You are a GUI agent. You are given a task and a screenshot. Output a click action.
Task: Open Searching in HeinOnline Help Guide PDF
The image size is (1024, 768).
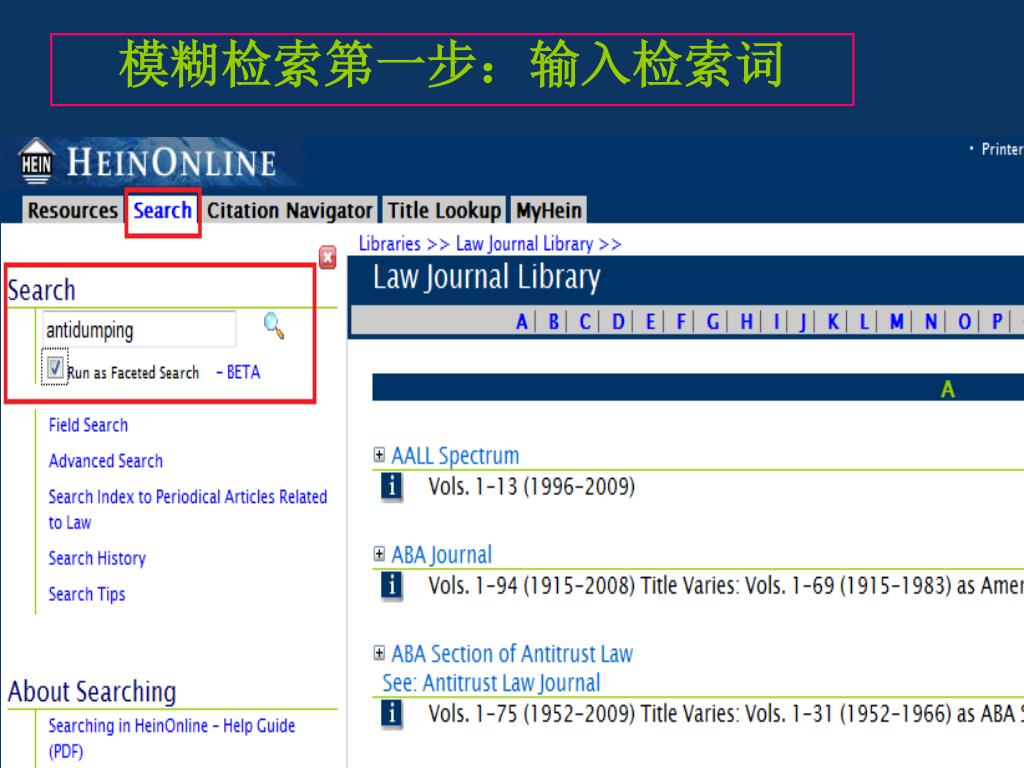pos(172,738)
